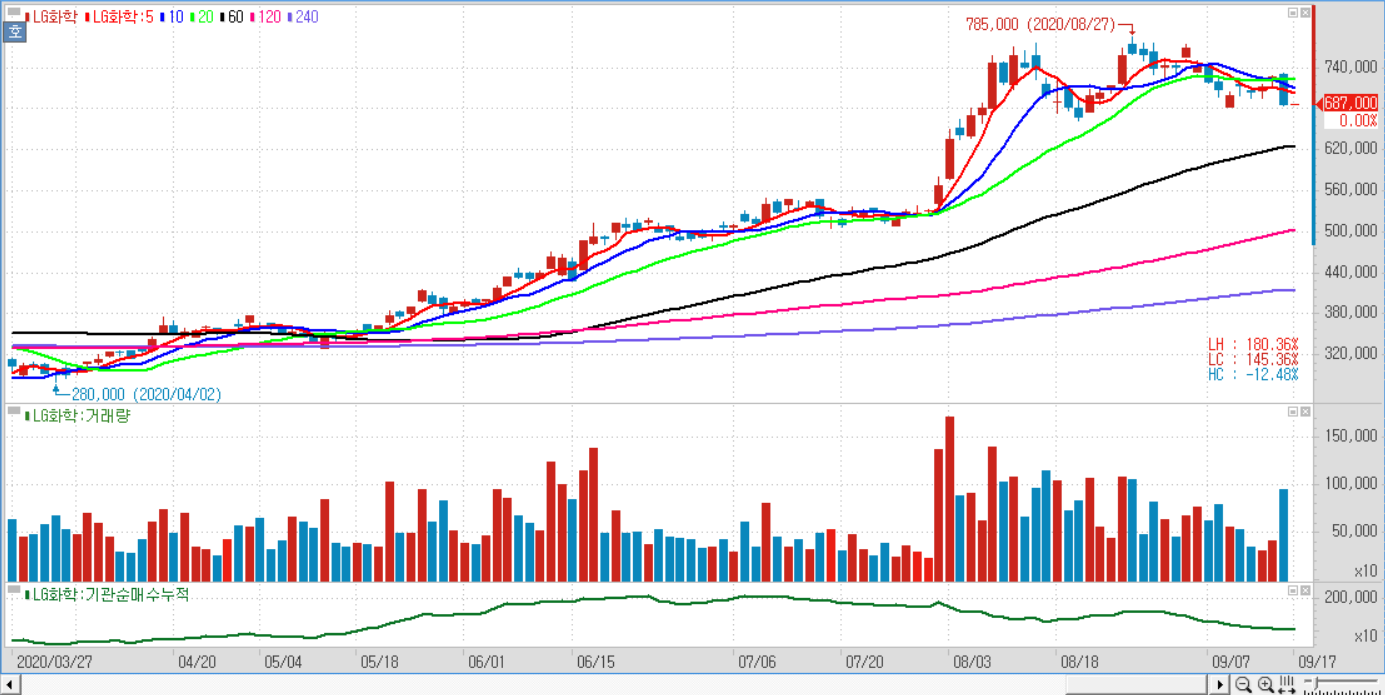The height and width of the screenshot is (695, 1385).
Task: Click the 08/18 date label
Action: [1080, 662]
